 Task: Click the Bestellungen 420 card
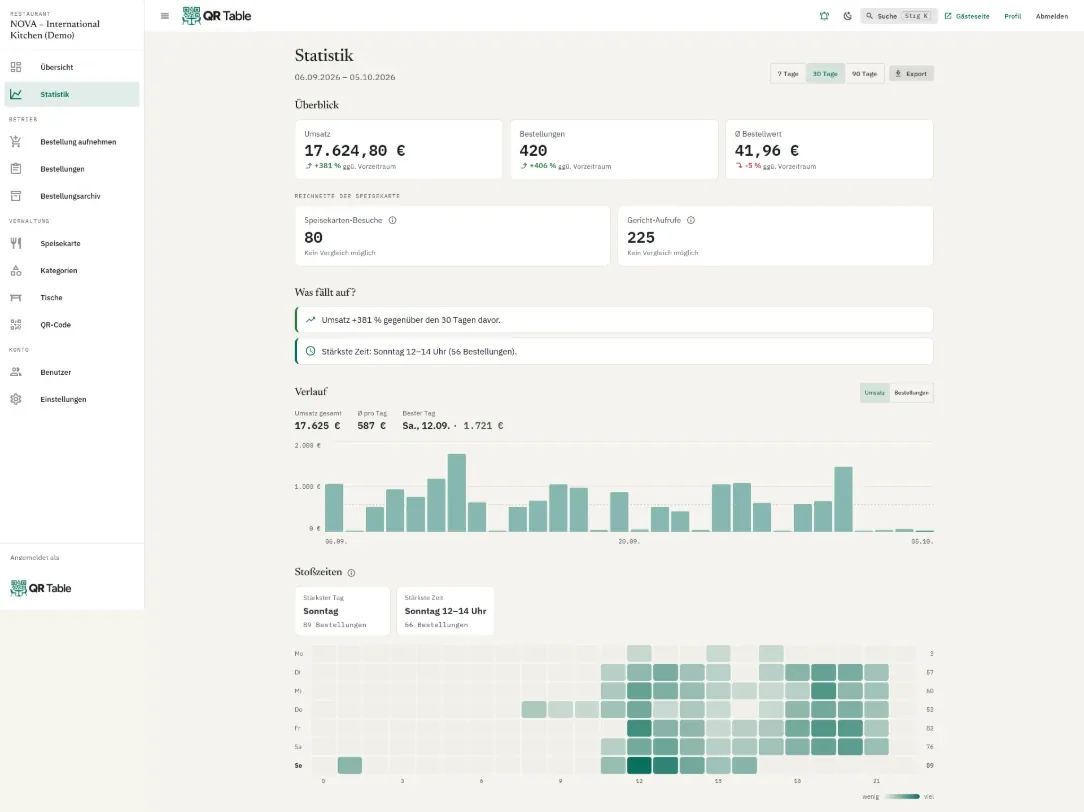(x=614, y=150)
